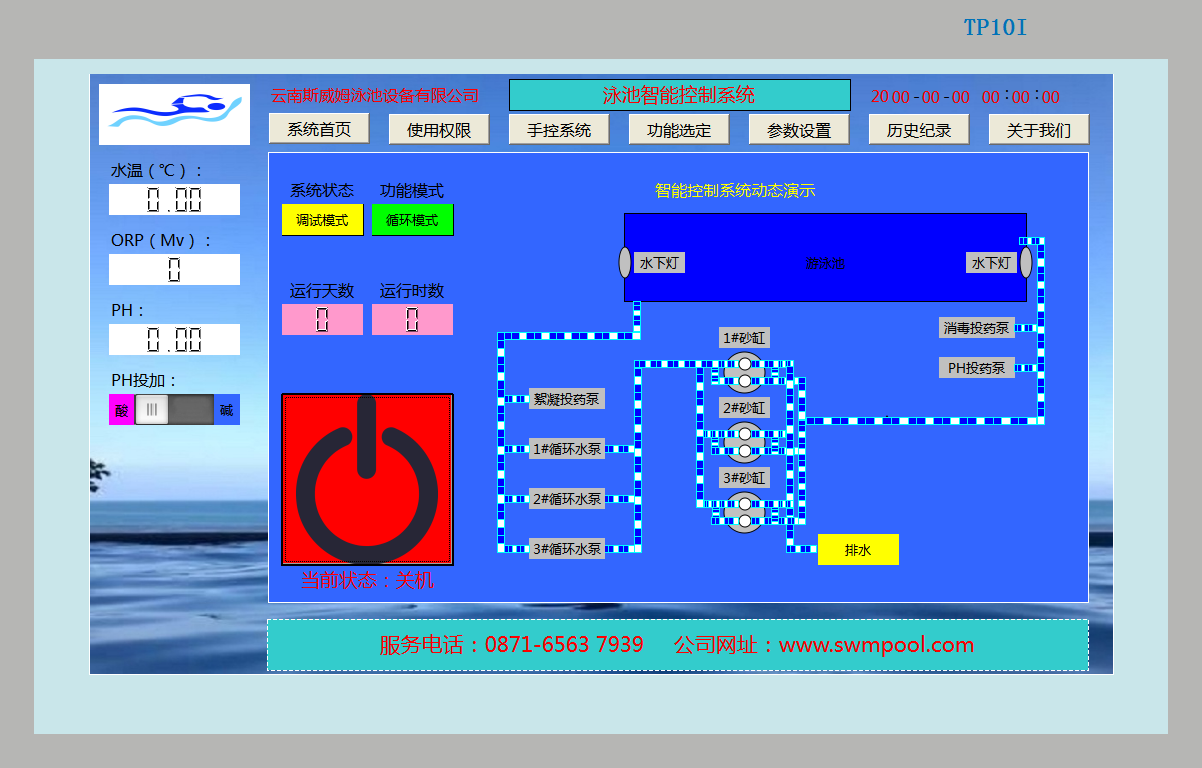1202x768 pixels.
Task: Open the 系统首页 home tab
Action: [319, 129]
